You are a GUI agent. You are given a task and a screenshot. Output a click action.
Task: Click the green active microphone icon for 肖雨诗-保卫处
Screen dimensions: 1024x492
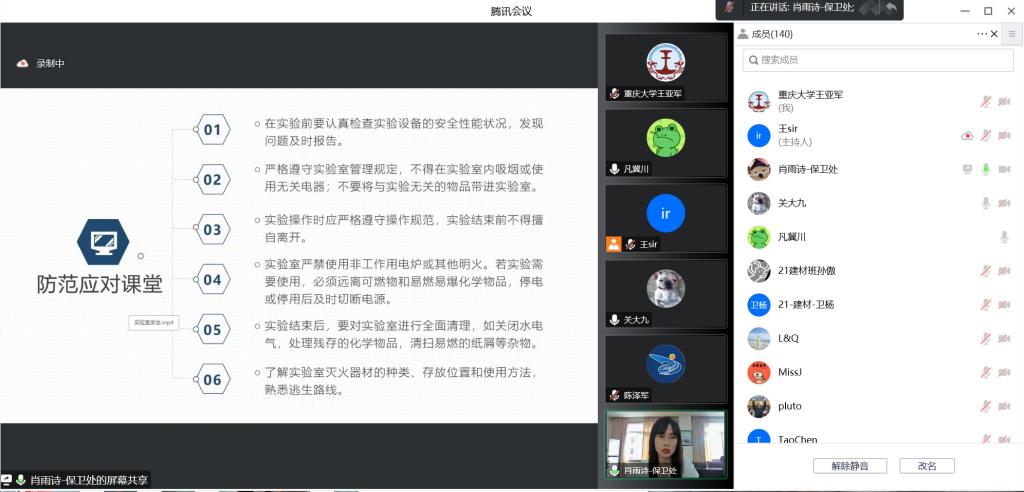point(986,169)
